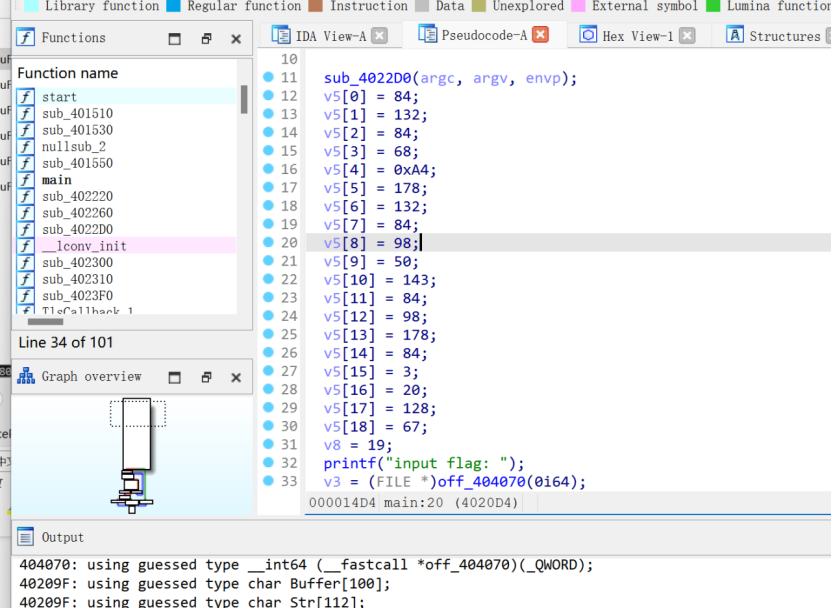This screenshot has width=831, height=608.
Task: Toggle breakpoint dot on line 16
Action: [268, 169]
